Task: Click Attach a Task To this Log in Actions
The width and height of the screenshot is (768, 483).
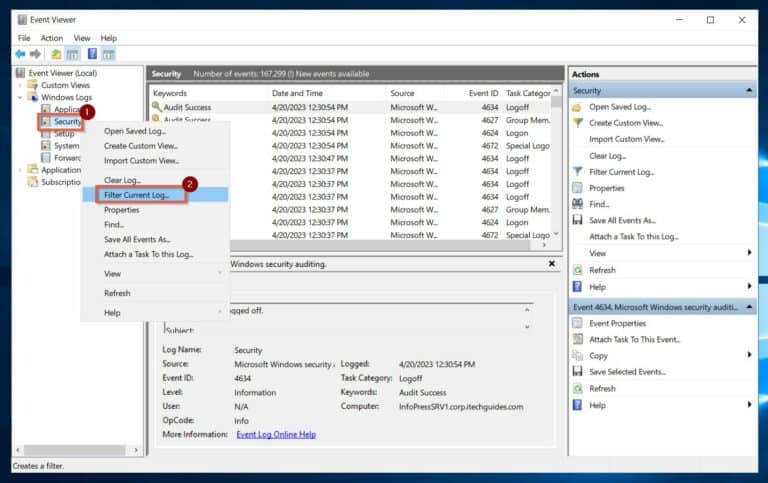Action: 634,237
